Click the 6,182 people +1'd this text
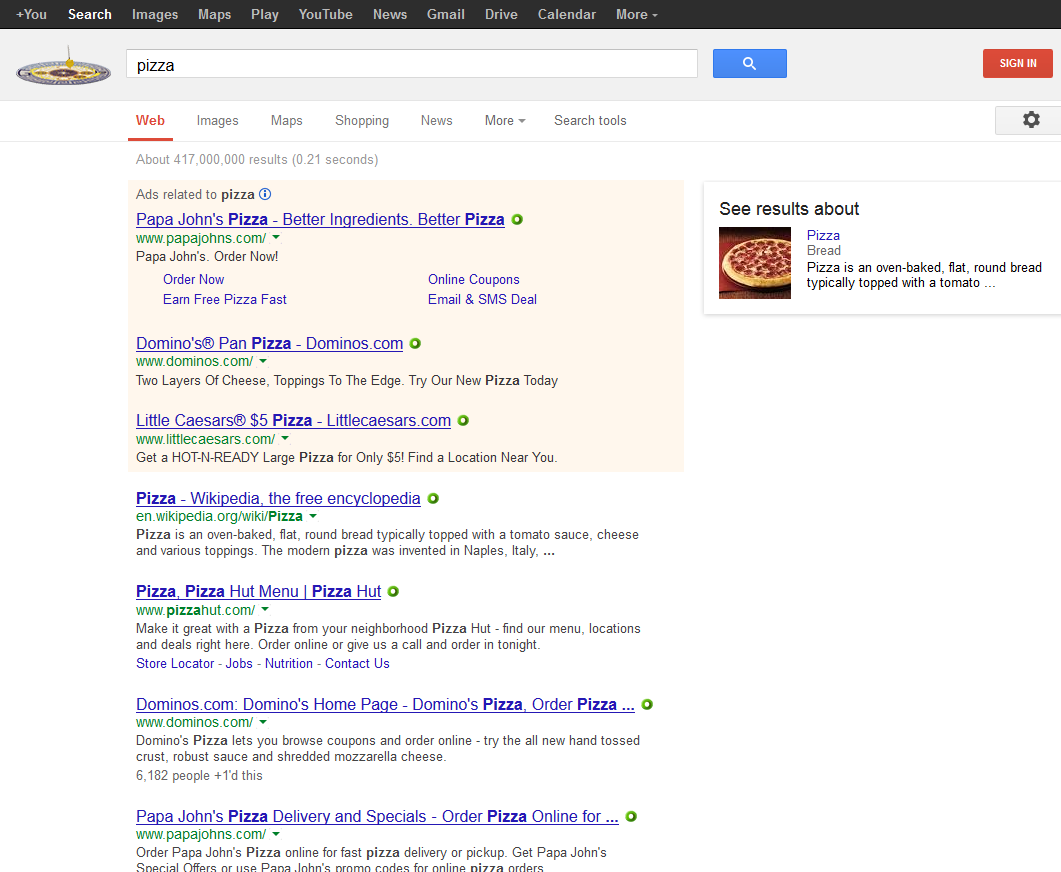 pos(199,776)
